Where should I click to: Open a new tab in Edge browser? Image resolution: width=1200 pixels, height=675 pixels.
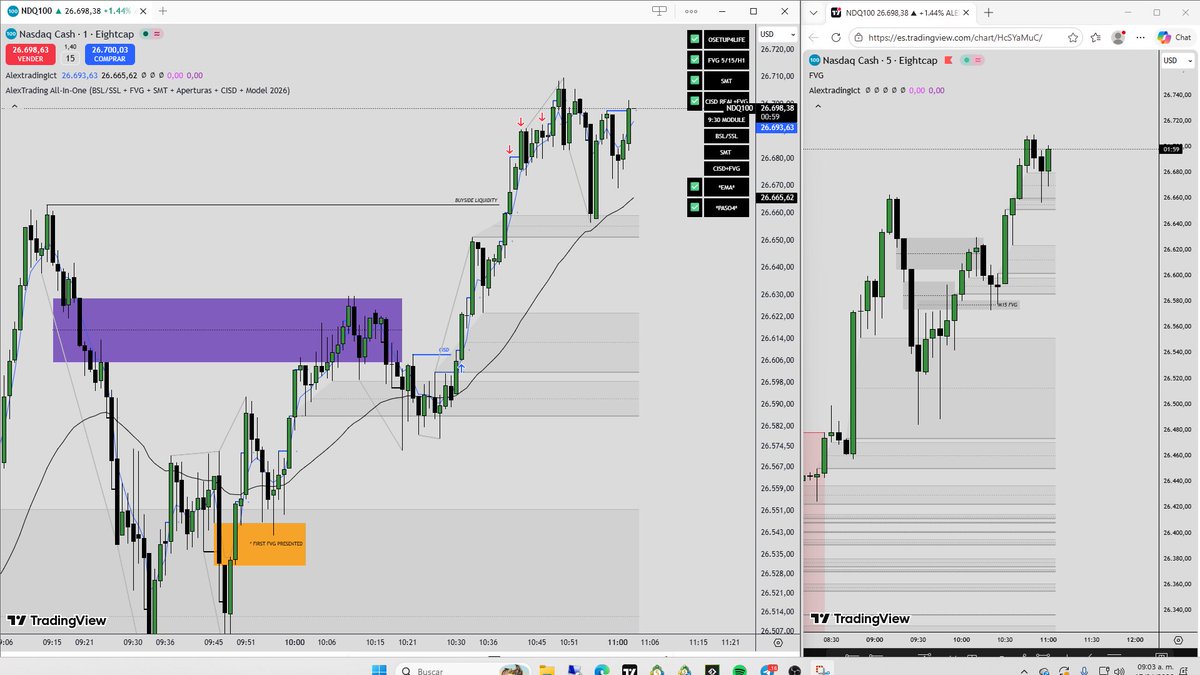point(988,12)
